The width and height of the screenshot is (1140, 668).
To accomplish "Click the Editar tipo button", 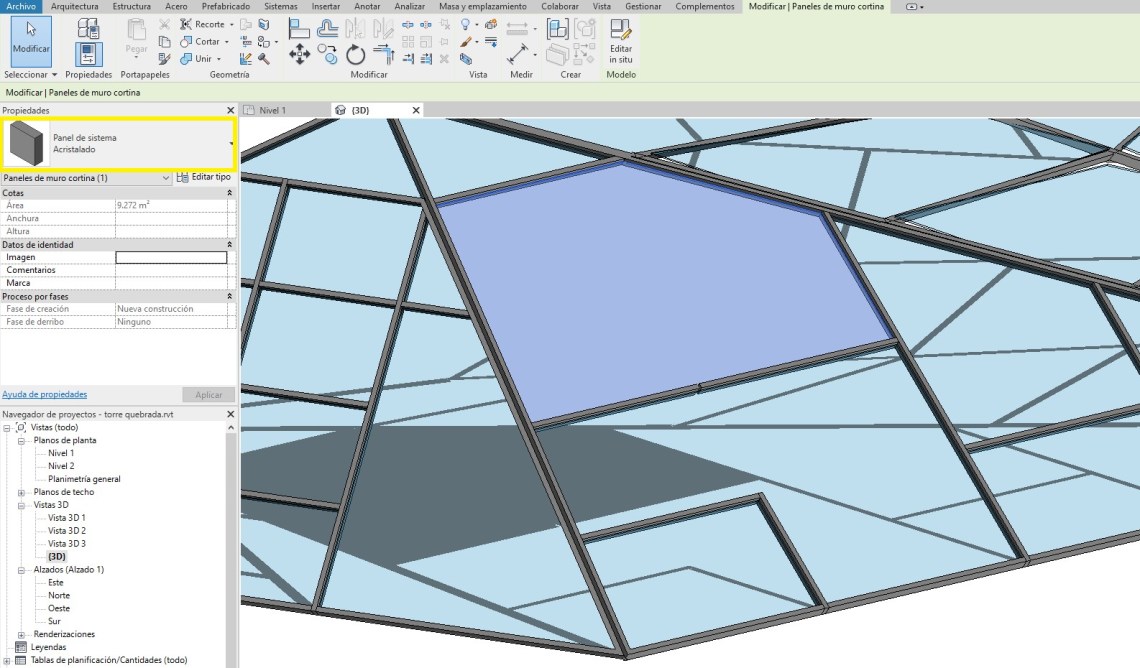I will [x=204, y=177].
